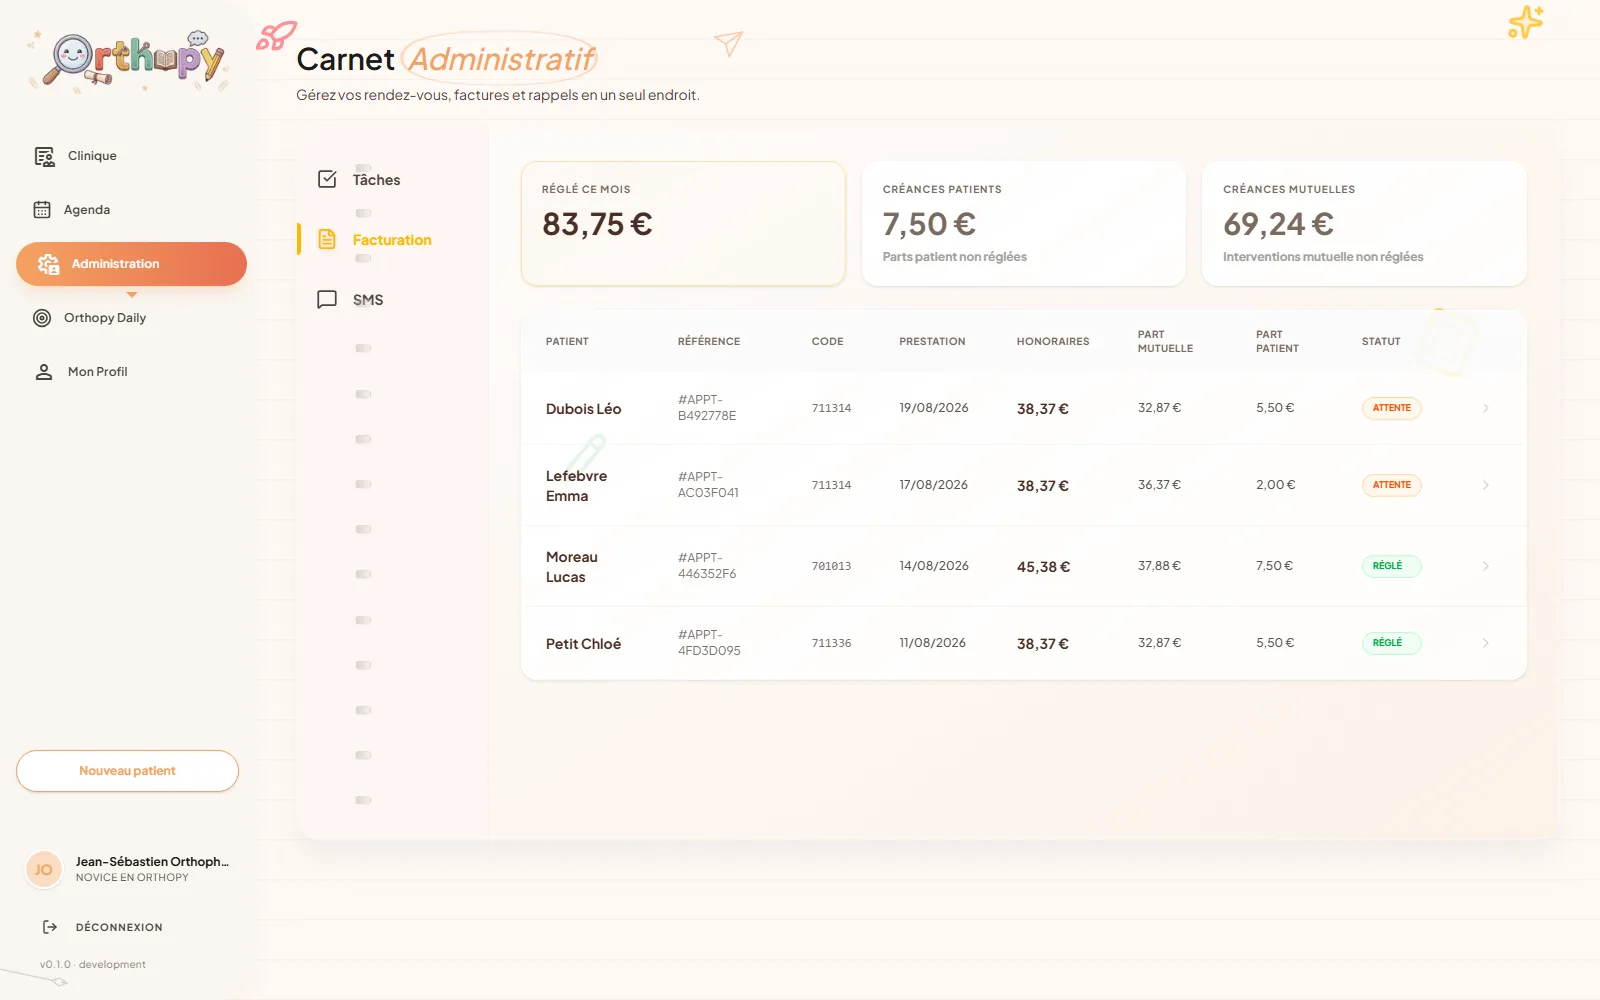Select the Créances patients summary card
This screenshot has height=1000, width=1600.
tap(1024, 224)
